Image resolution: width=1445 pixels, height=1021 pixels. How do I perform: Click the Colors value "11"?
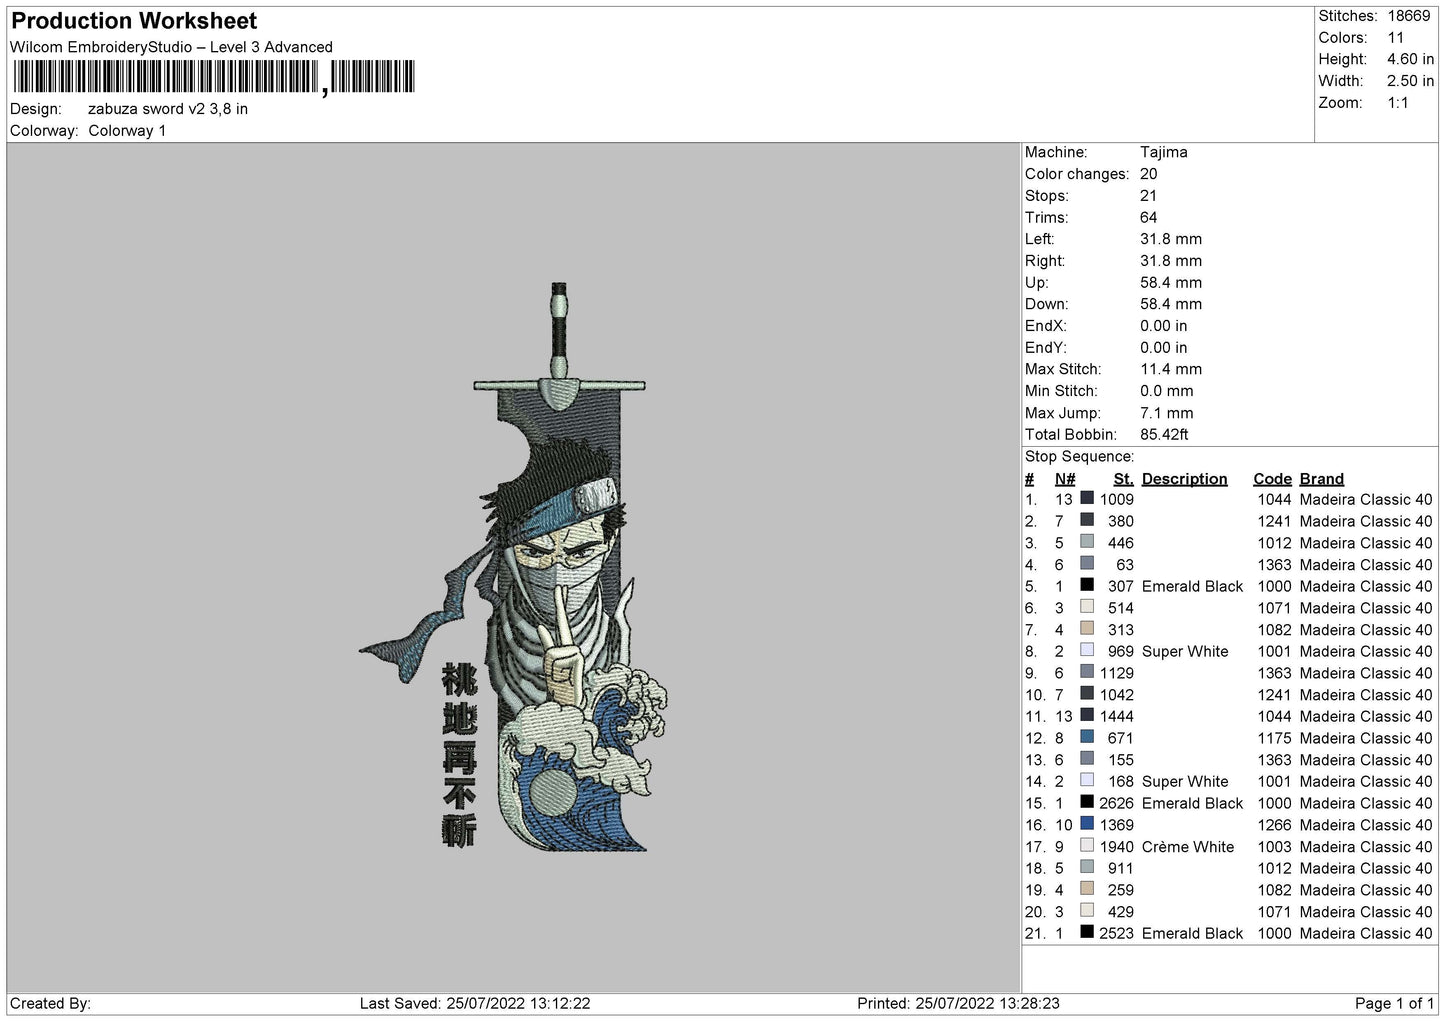pos(1396,38)
